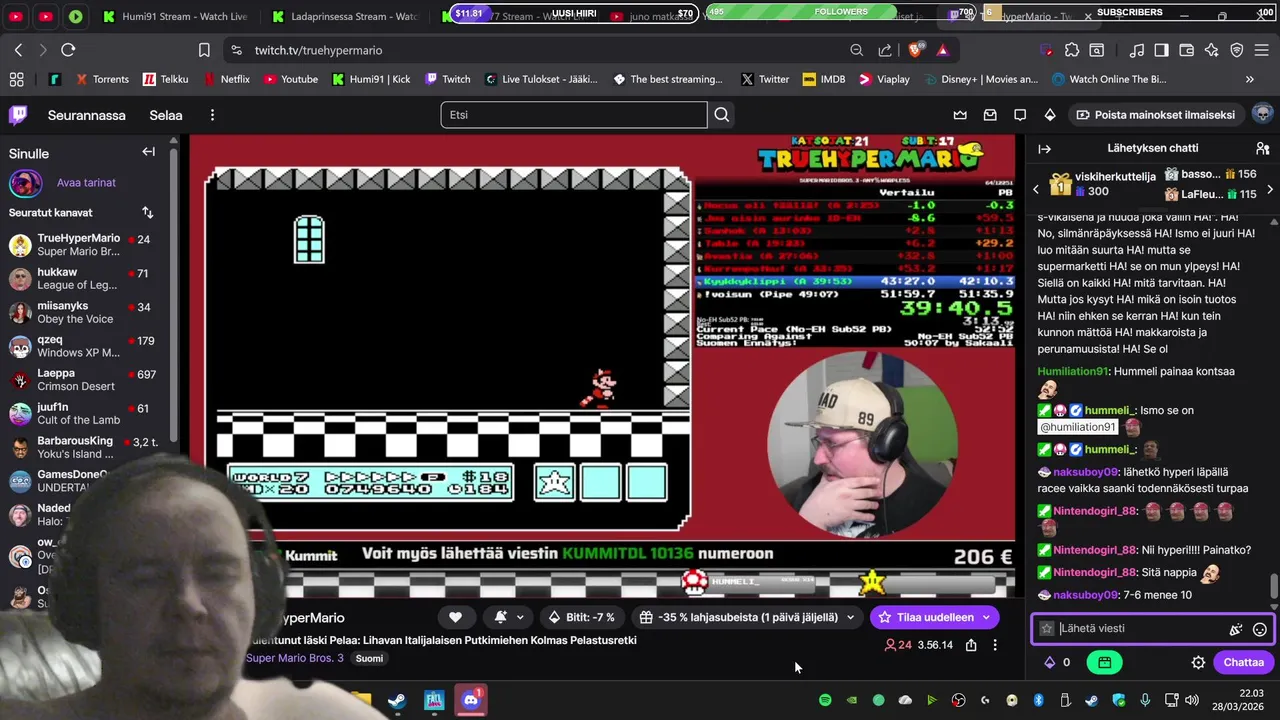This screenshot has width=1280, height=720.
Task: Click the chat scrollbar thumb
Action: 1274,585
